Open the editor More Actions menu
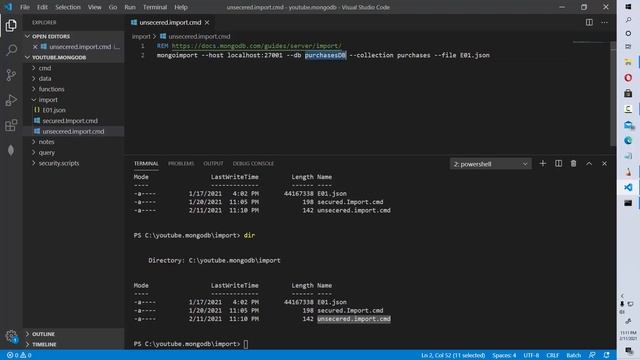 pyautogui.click(x=604, y=22)
